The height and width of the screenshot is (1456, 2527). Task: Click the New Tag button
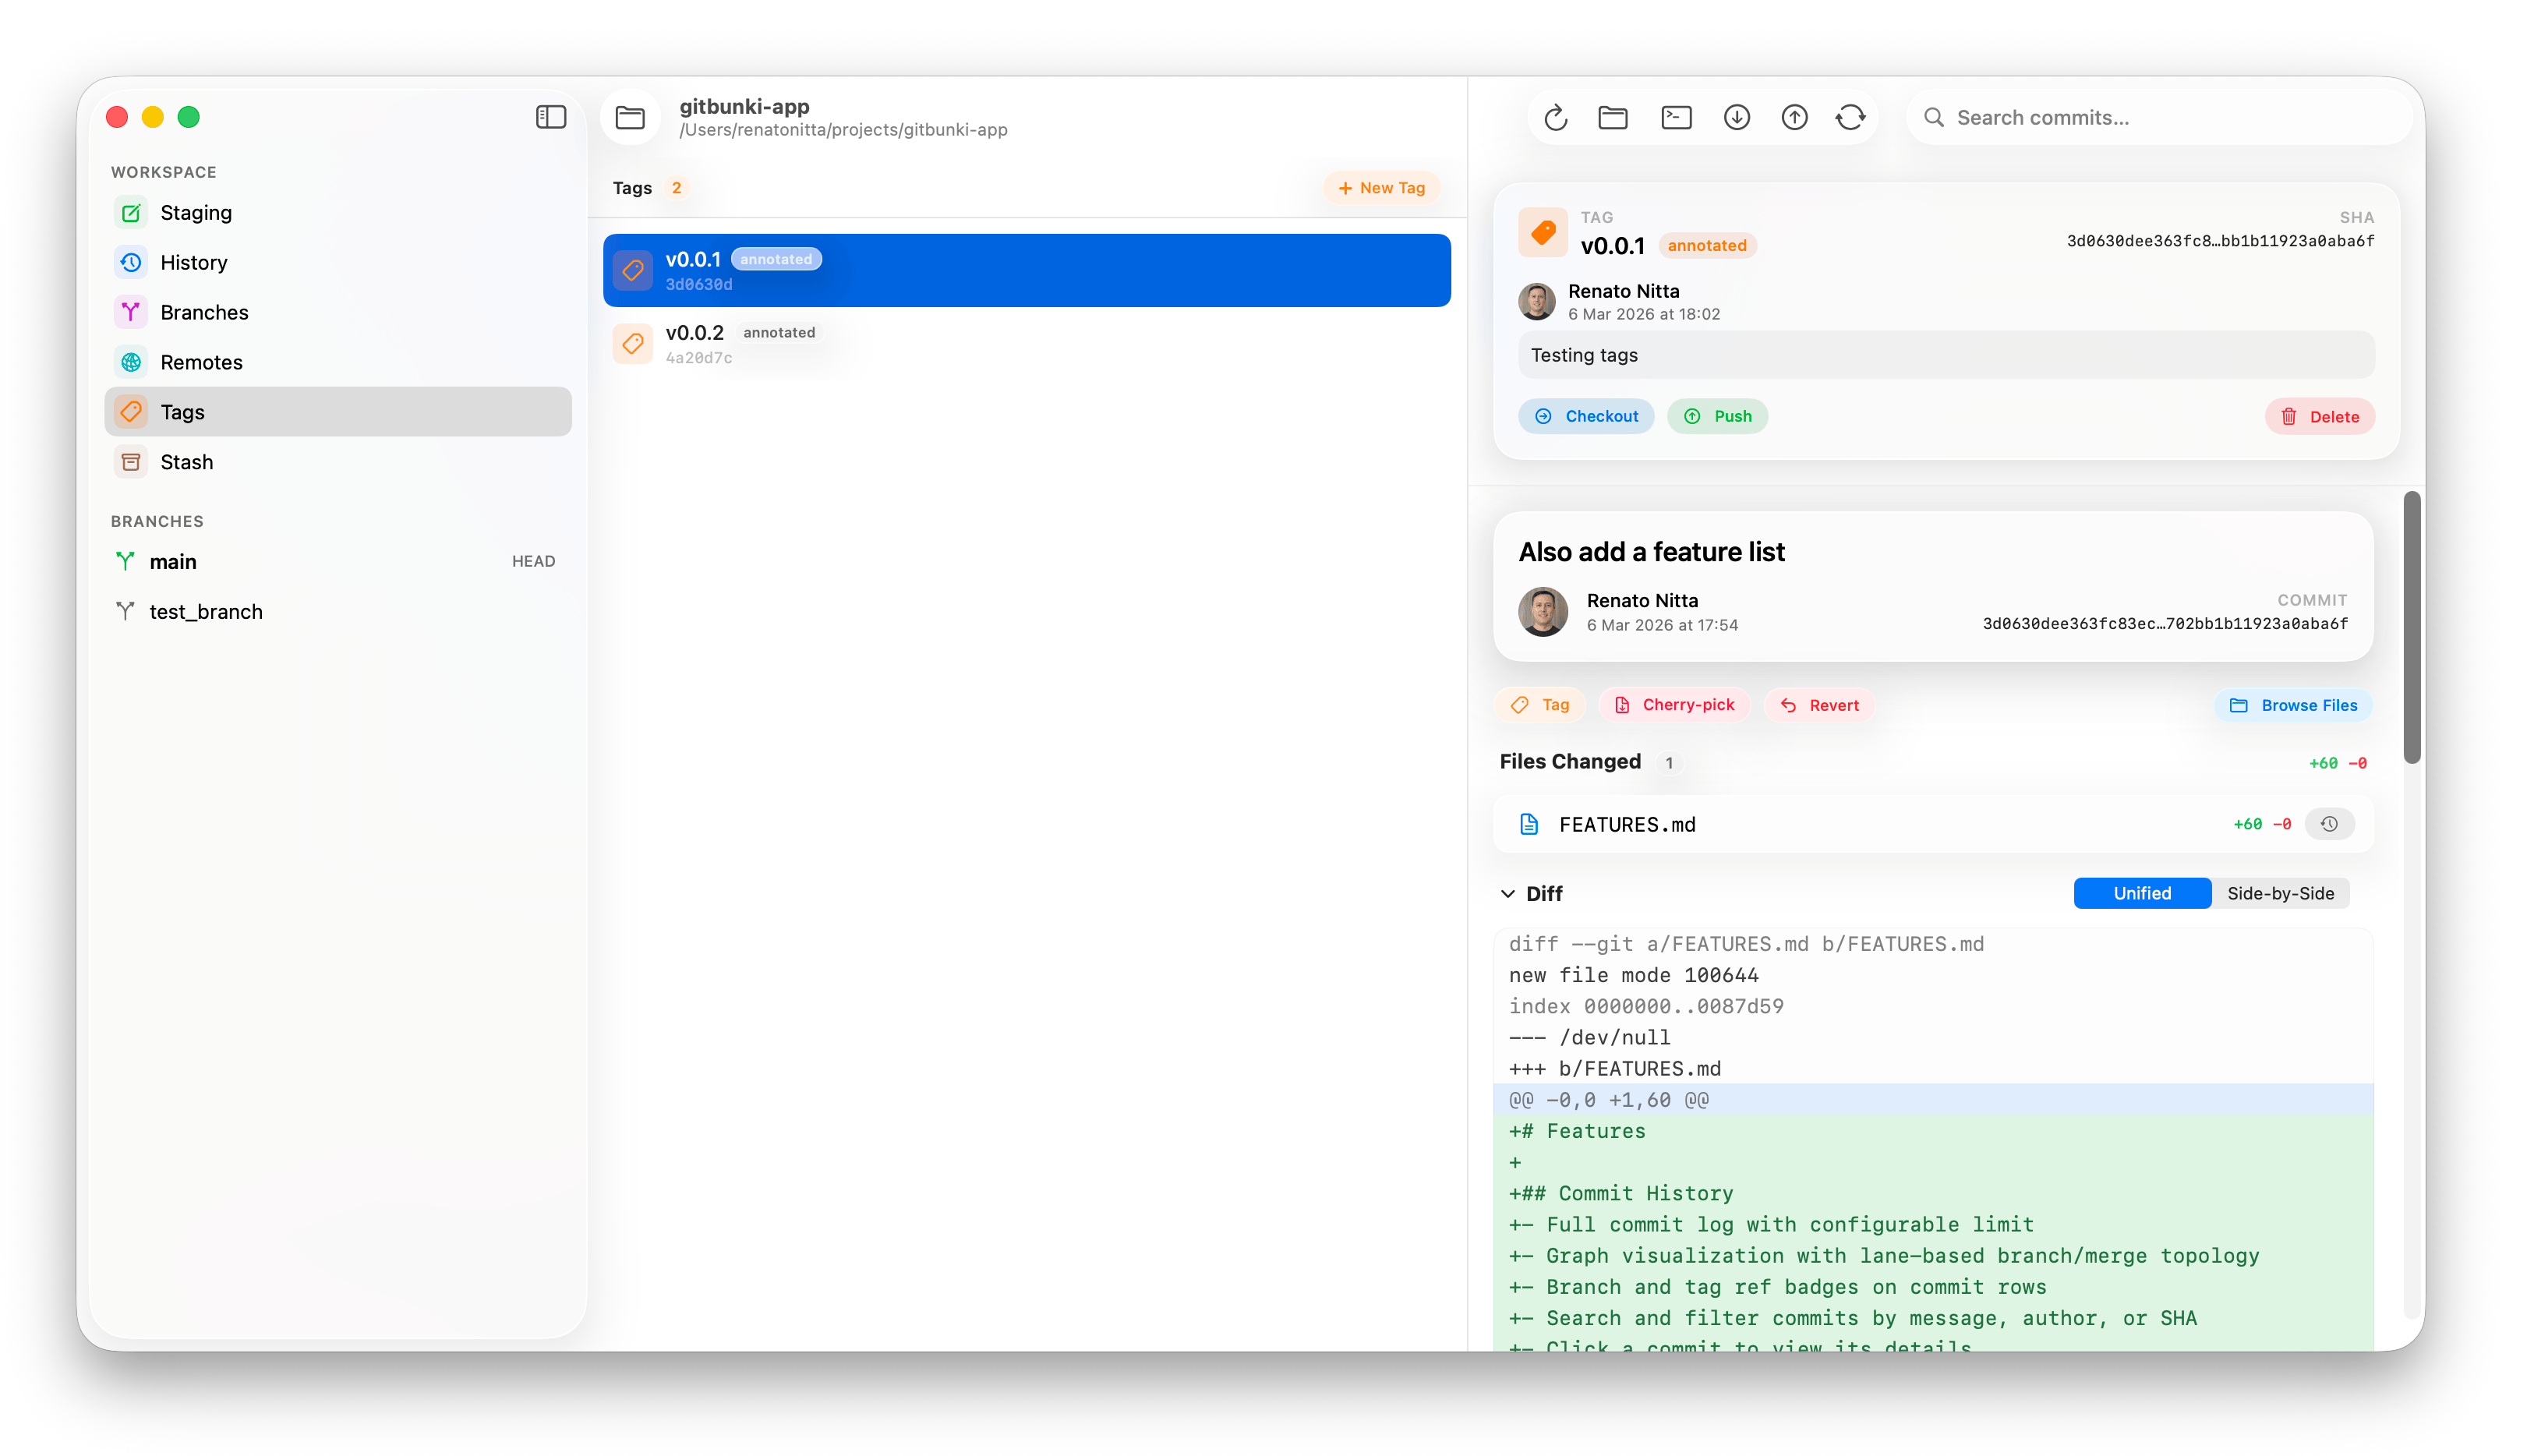(1381, 188)
